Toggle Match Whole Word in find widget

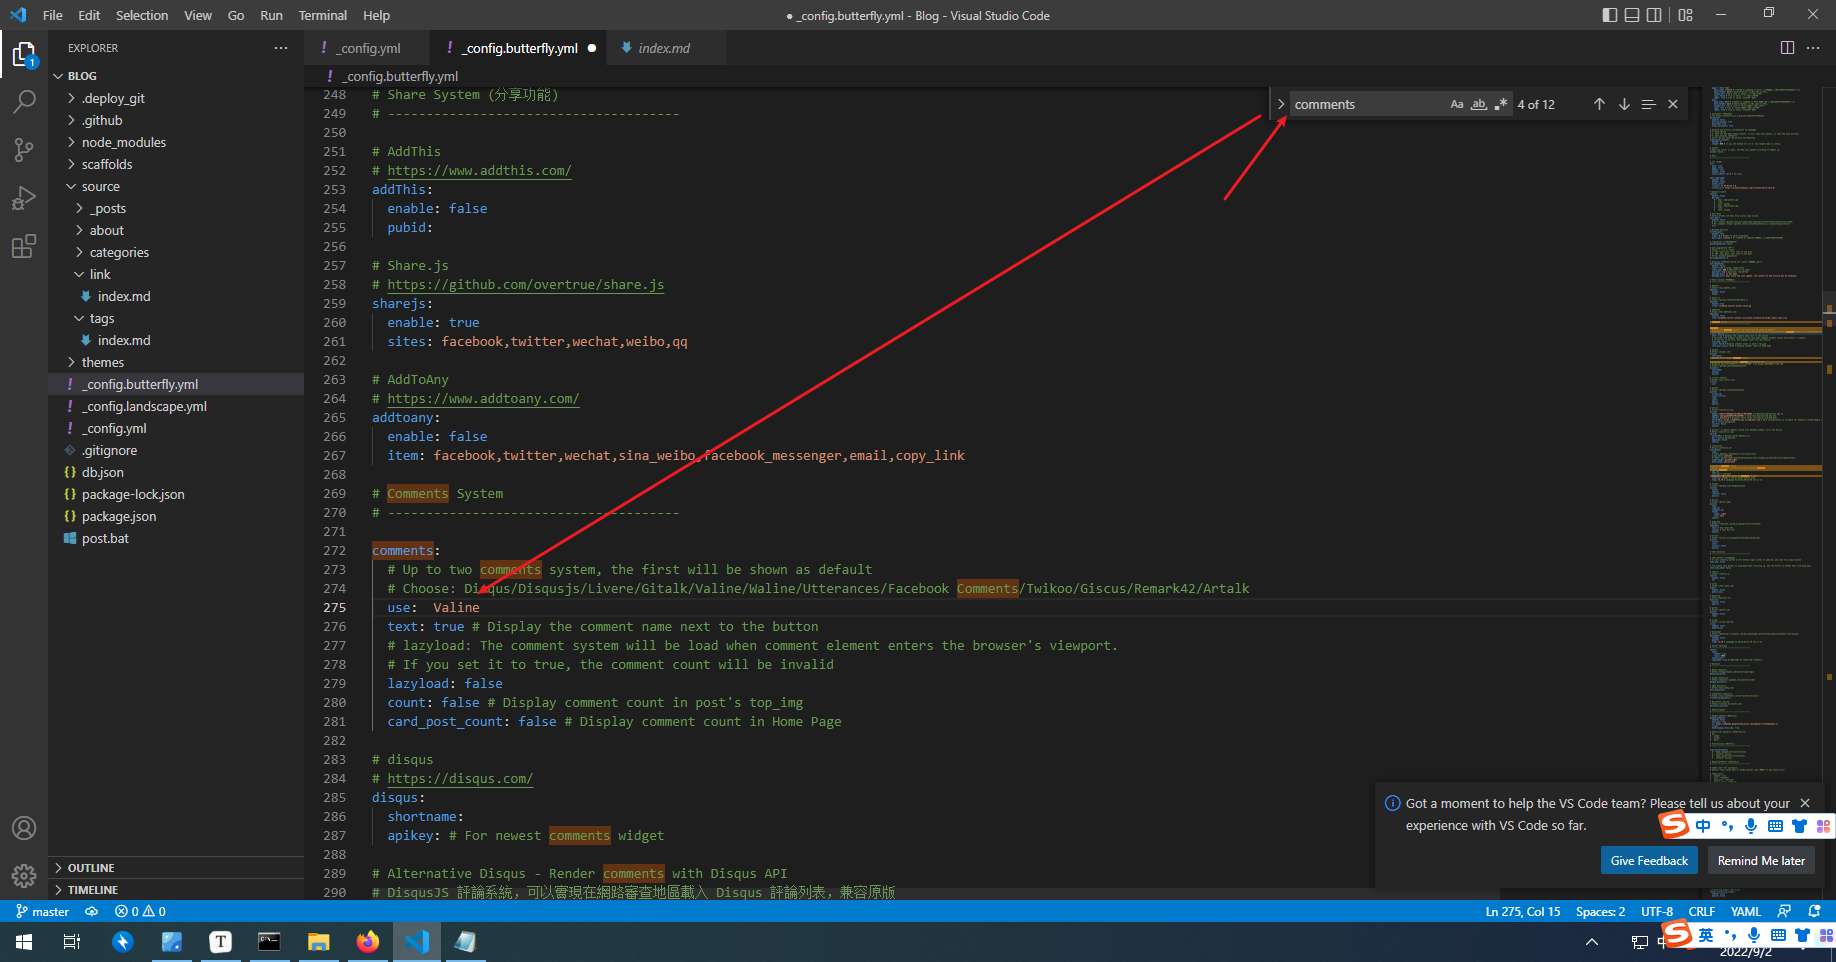click(1479, 104)
